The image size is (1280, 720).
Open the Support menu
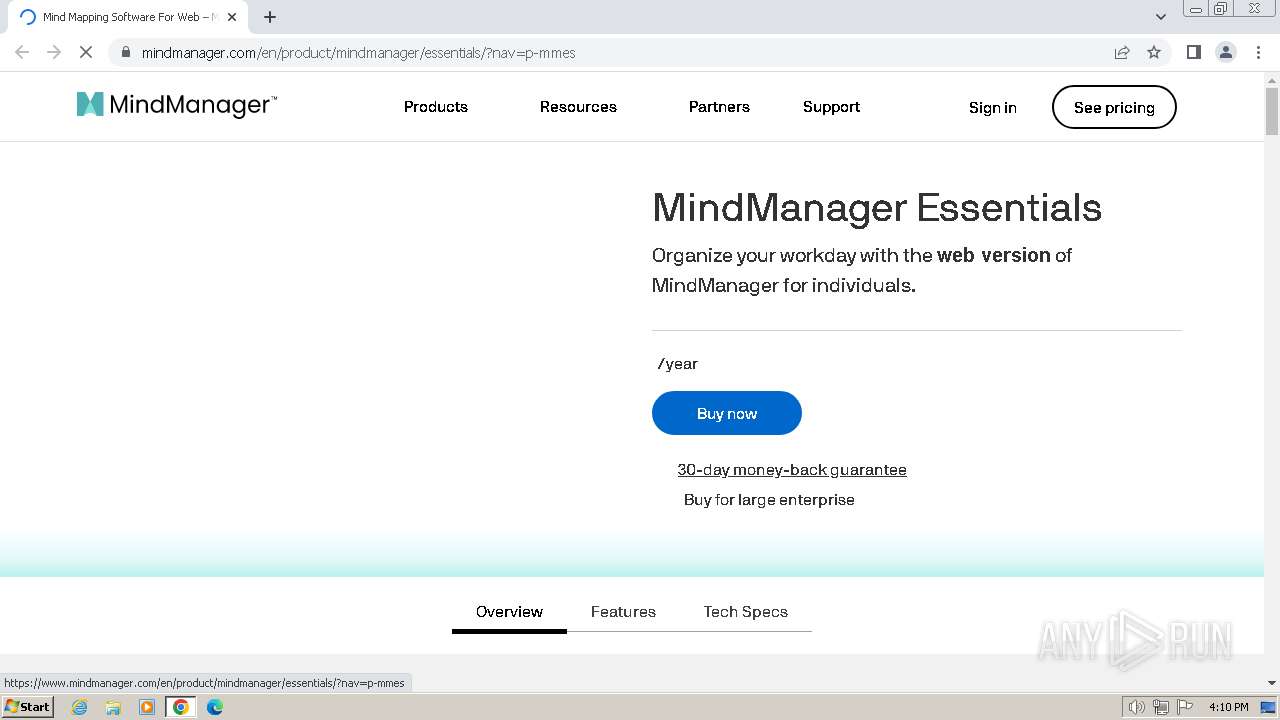(x=831, y=107)
